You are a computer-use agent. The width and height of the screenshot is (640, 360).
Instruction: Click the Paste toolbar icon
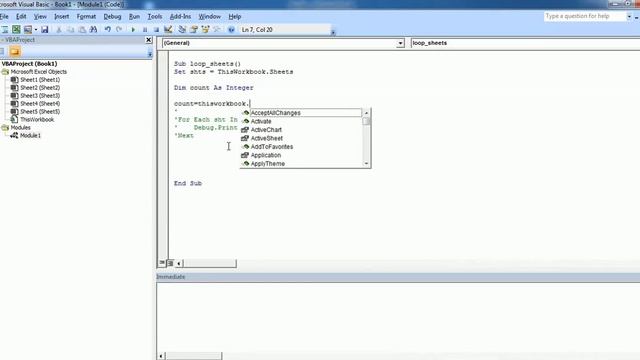pos(82,29)
